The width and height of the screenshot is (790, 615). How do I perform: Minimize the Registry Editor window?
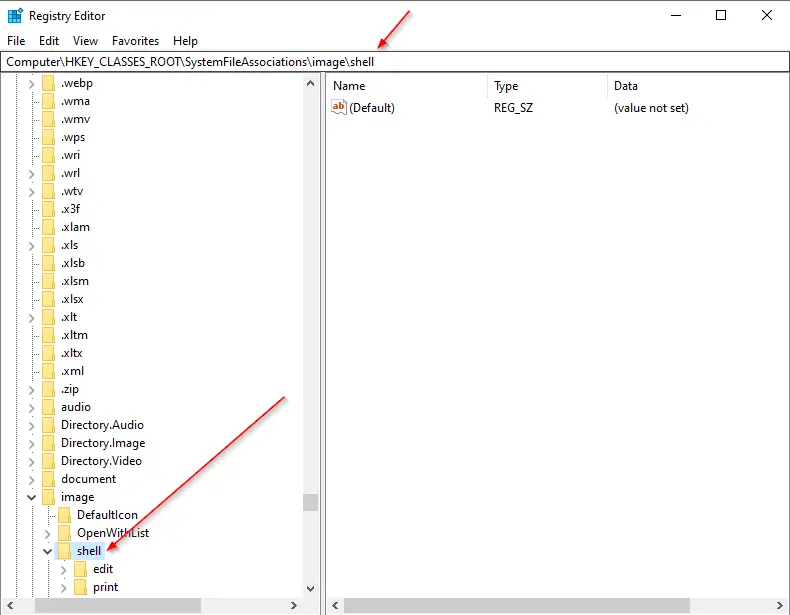pyautogui.click(x=676, y=15)
